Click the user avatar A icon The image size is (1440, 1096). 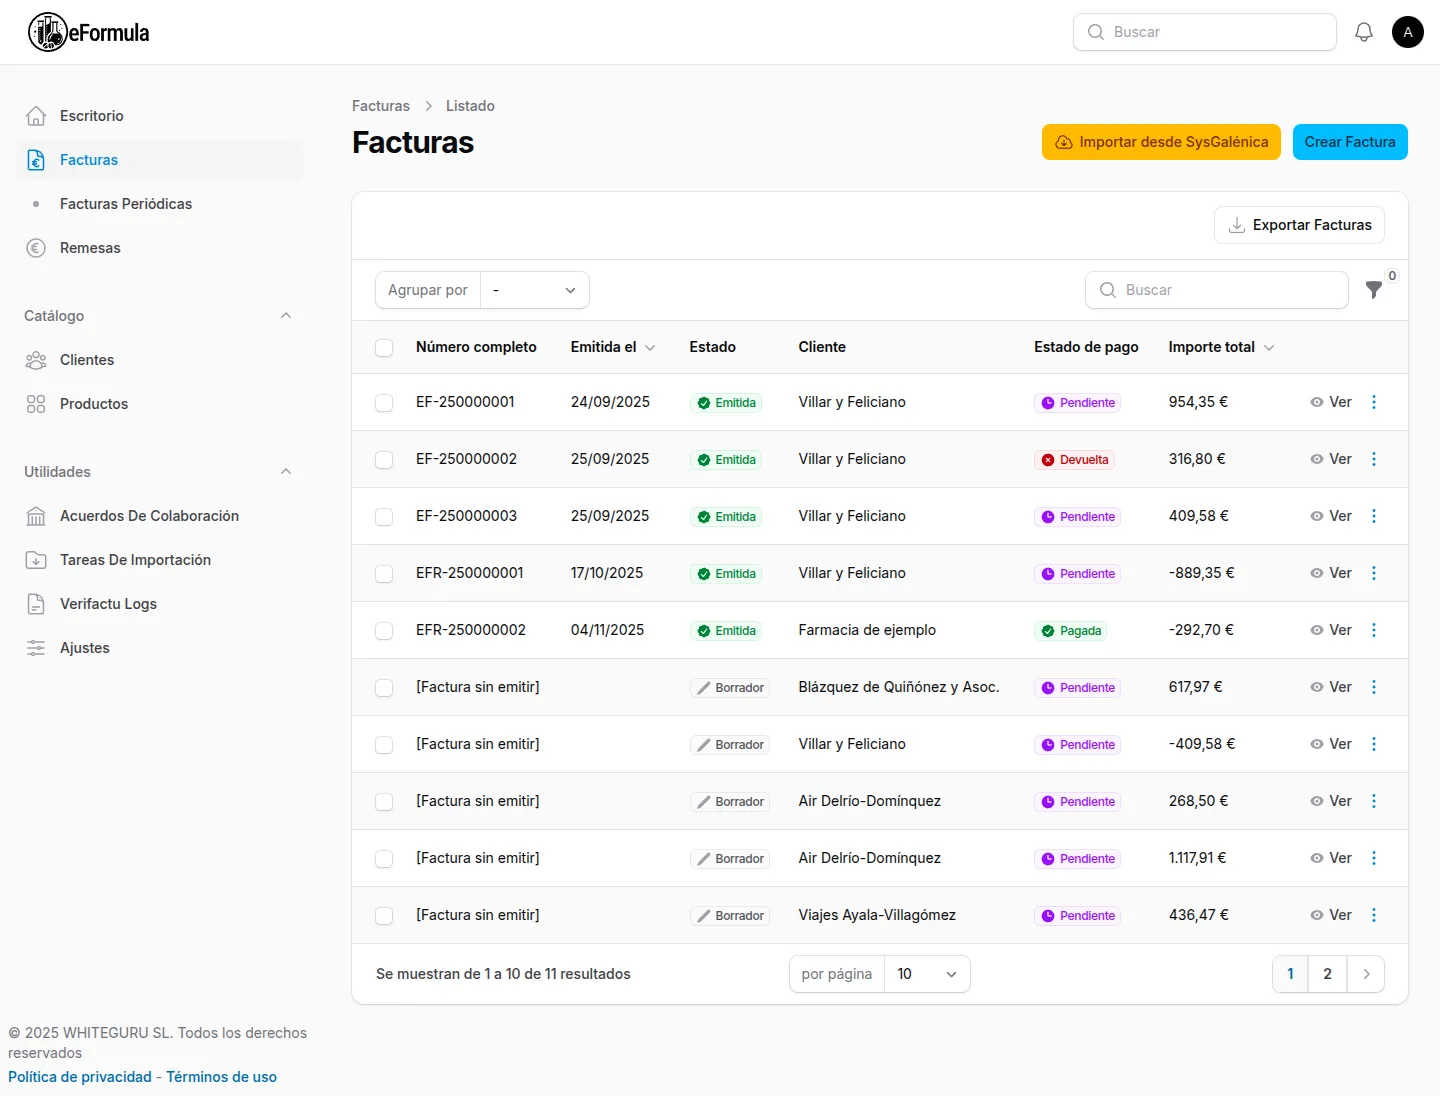[x=1408, y=32]
